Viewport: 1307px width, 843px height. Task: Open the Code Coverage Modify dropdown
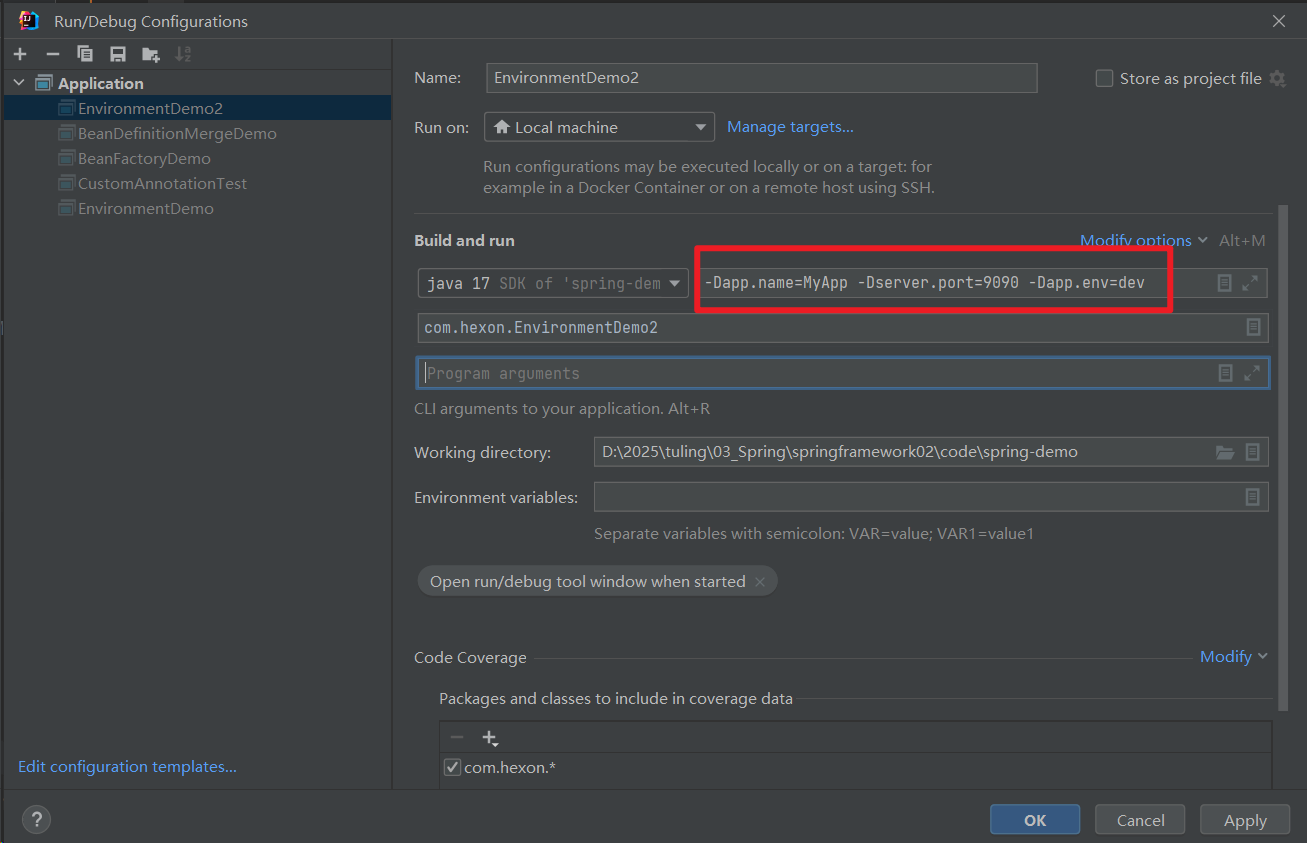click(x=1233, y=656)
